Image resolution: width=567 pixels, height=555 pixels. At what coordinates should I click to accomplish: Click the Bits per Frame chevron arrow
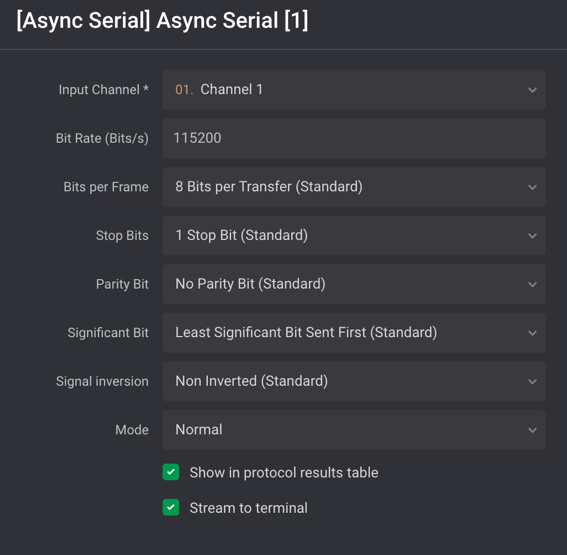click(532, 187)
